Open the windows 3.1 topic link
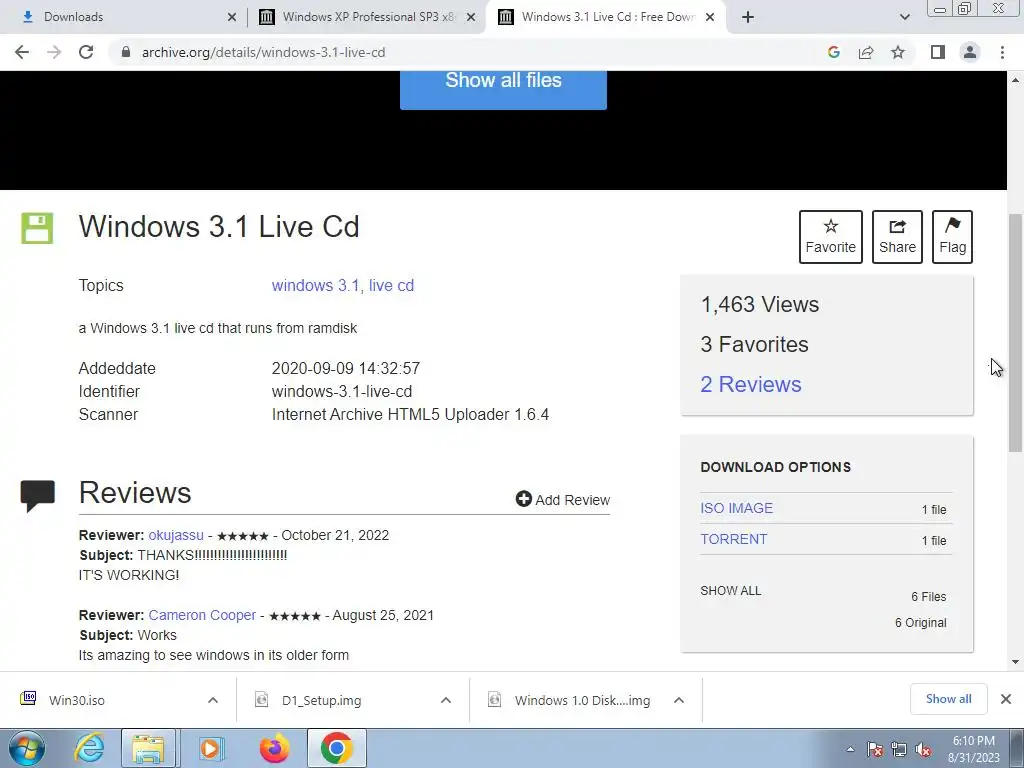 pyautogui.click(x=315, y=285)
